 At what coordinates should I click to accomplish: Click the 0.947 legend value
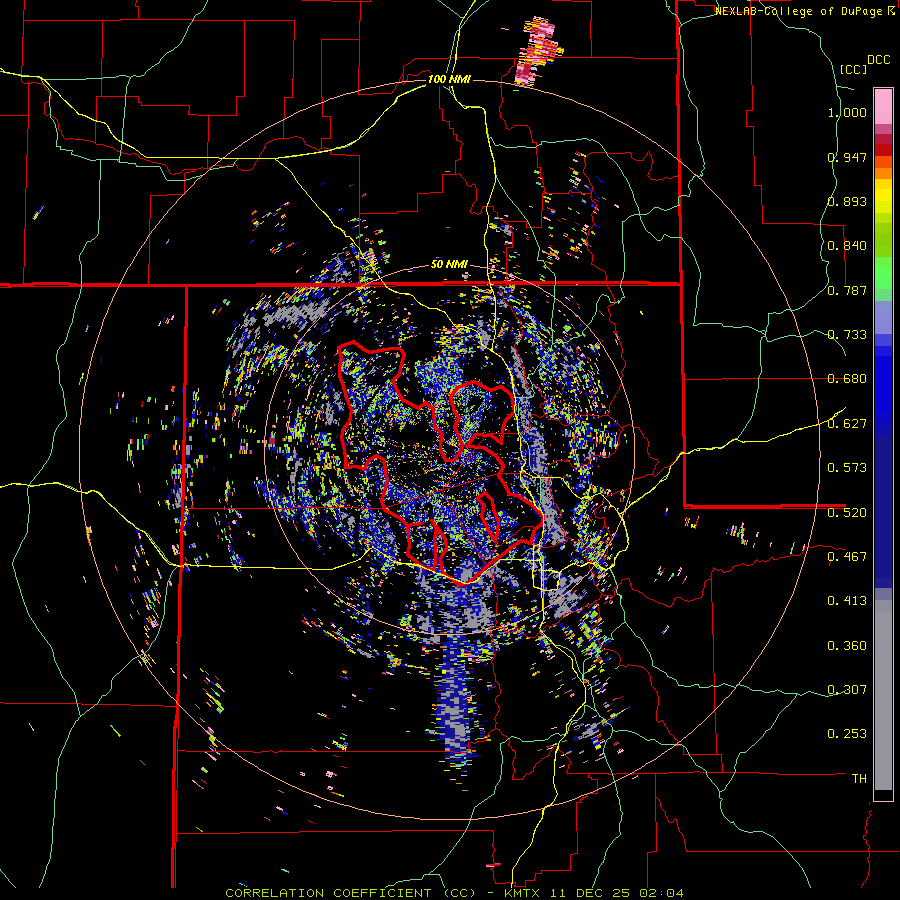coord(847,157)
